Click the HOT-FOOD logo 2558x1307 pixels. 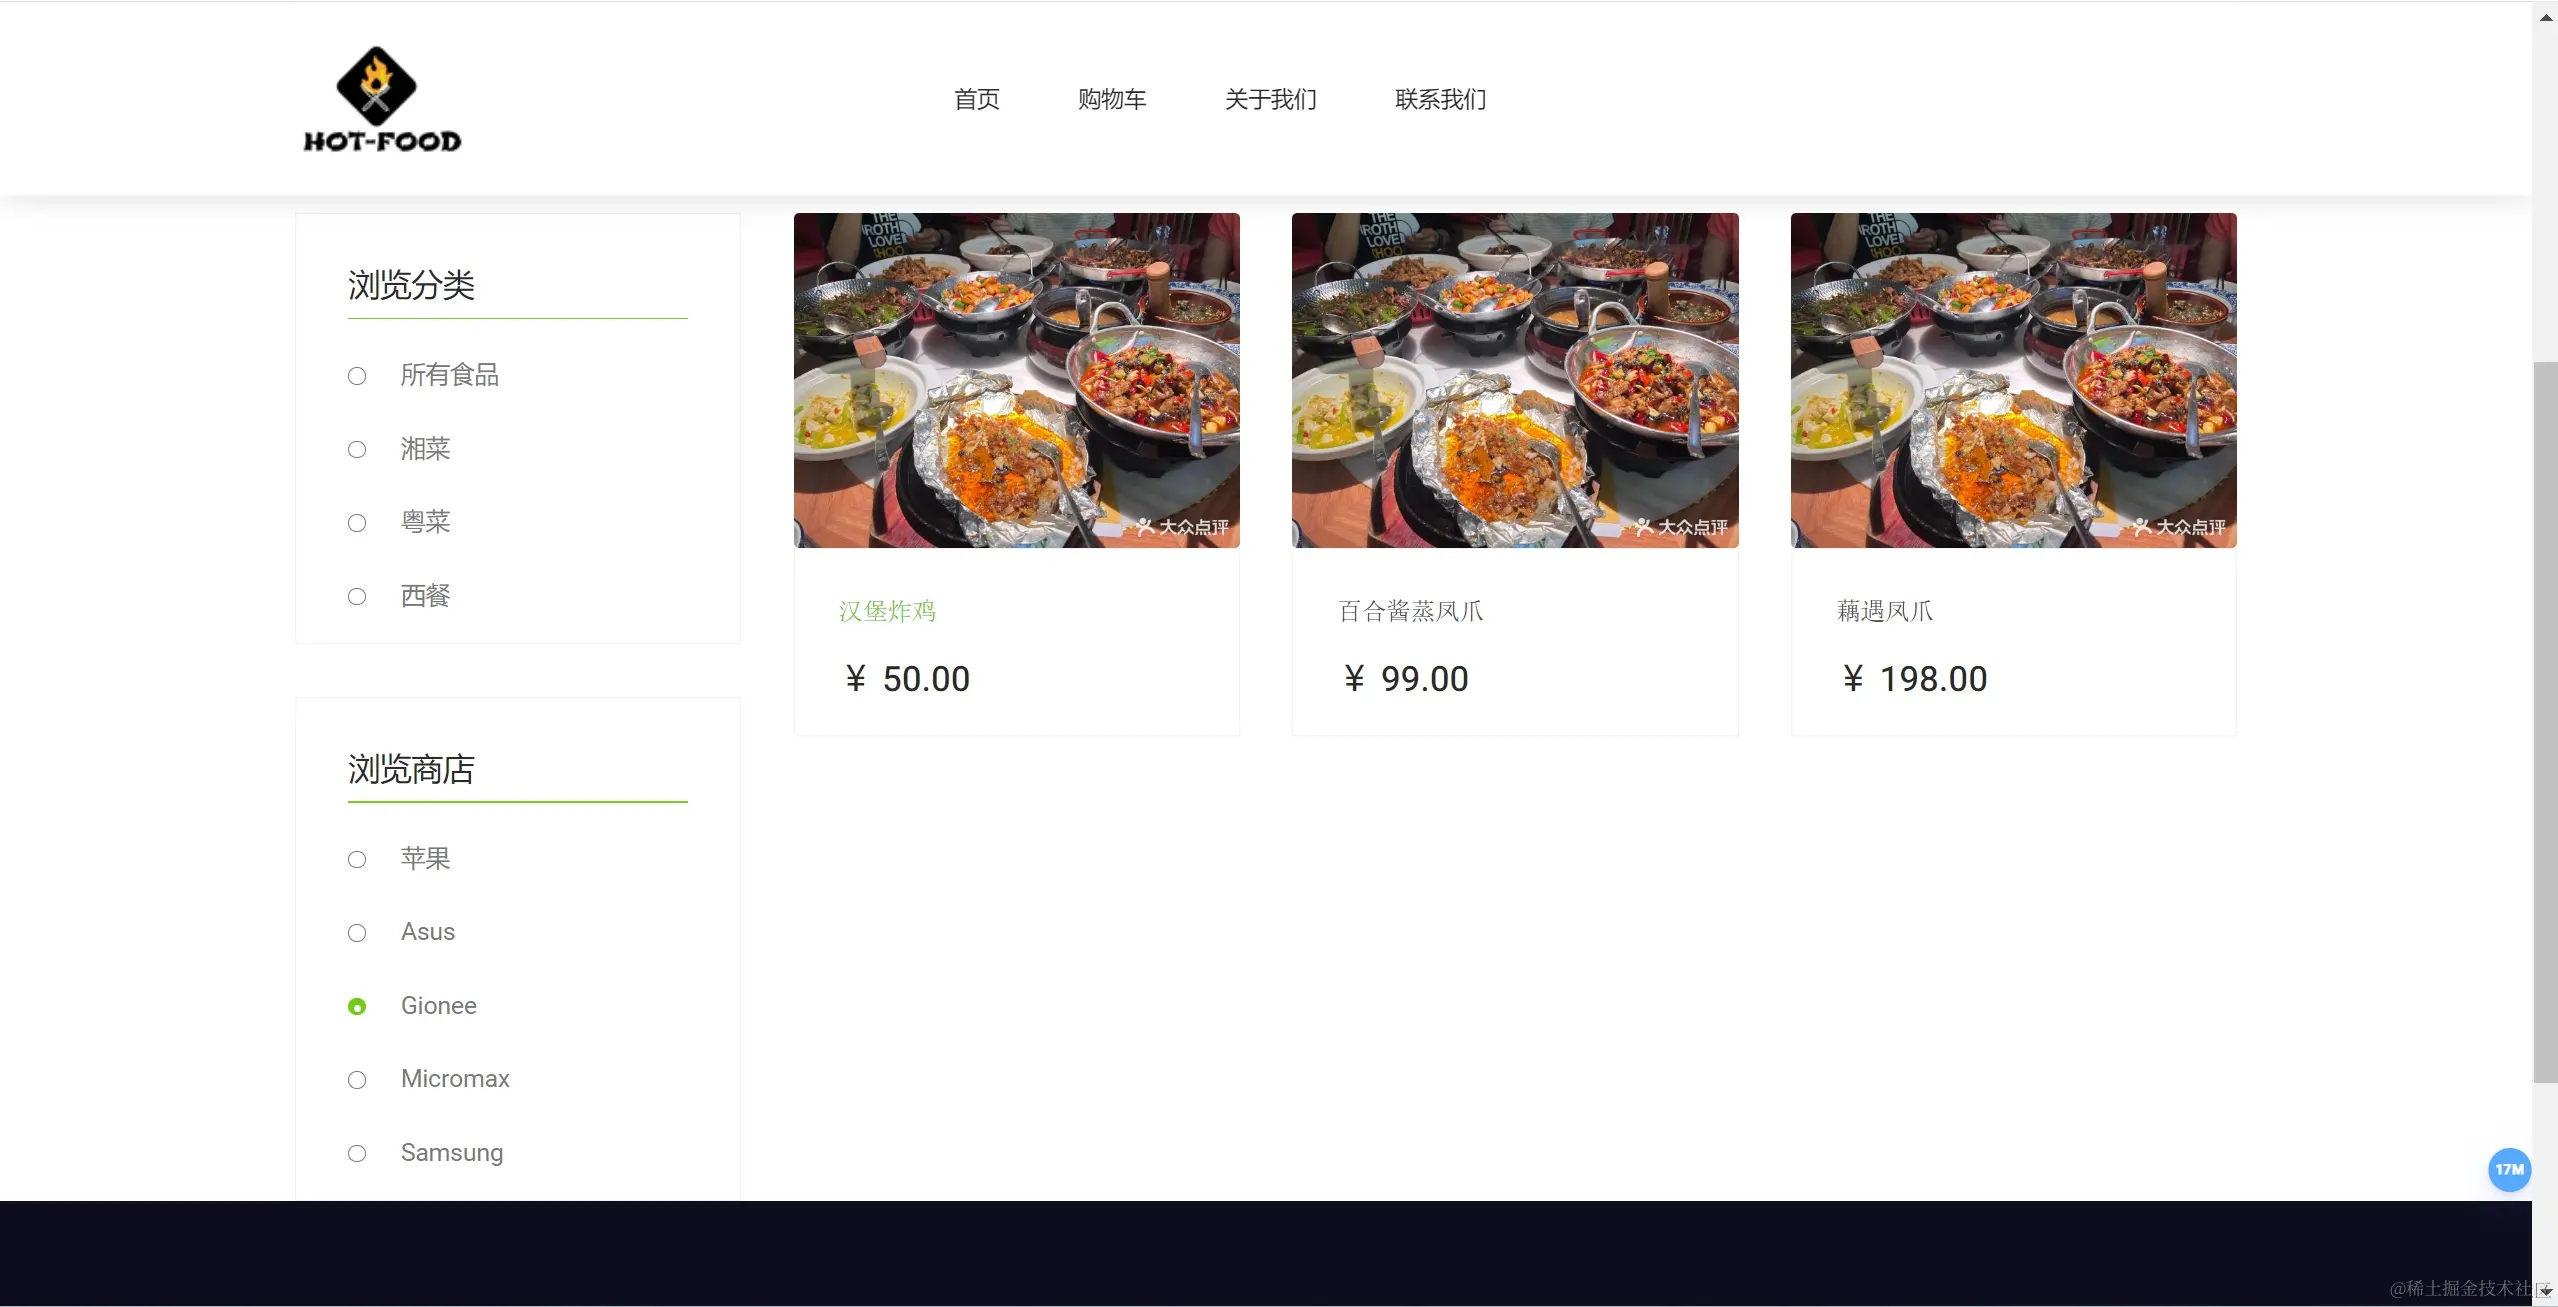(382, 99)
